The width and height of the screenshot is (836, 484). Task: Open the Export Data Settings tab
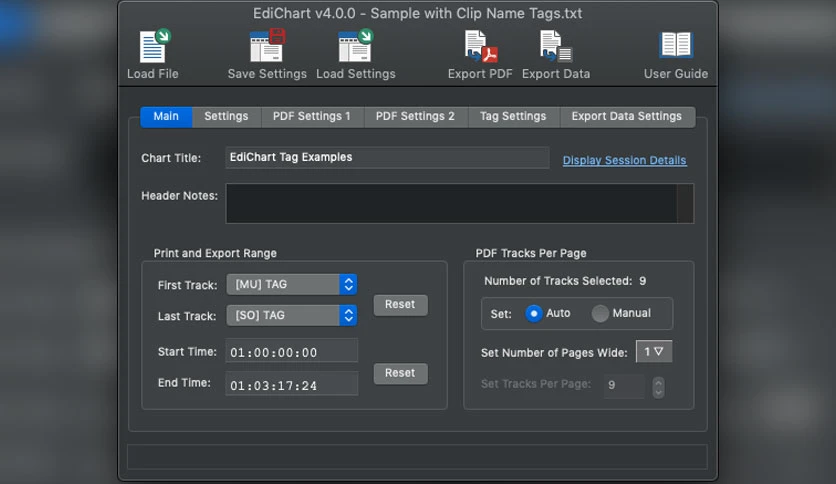(626, 116)
